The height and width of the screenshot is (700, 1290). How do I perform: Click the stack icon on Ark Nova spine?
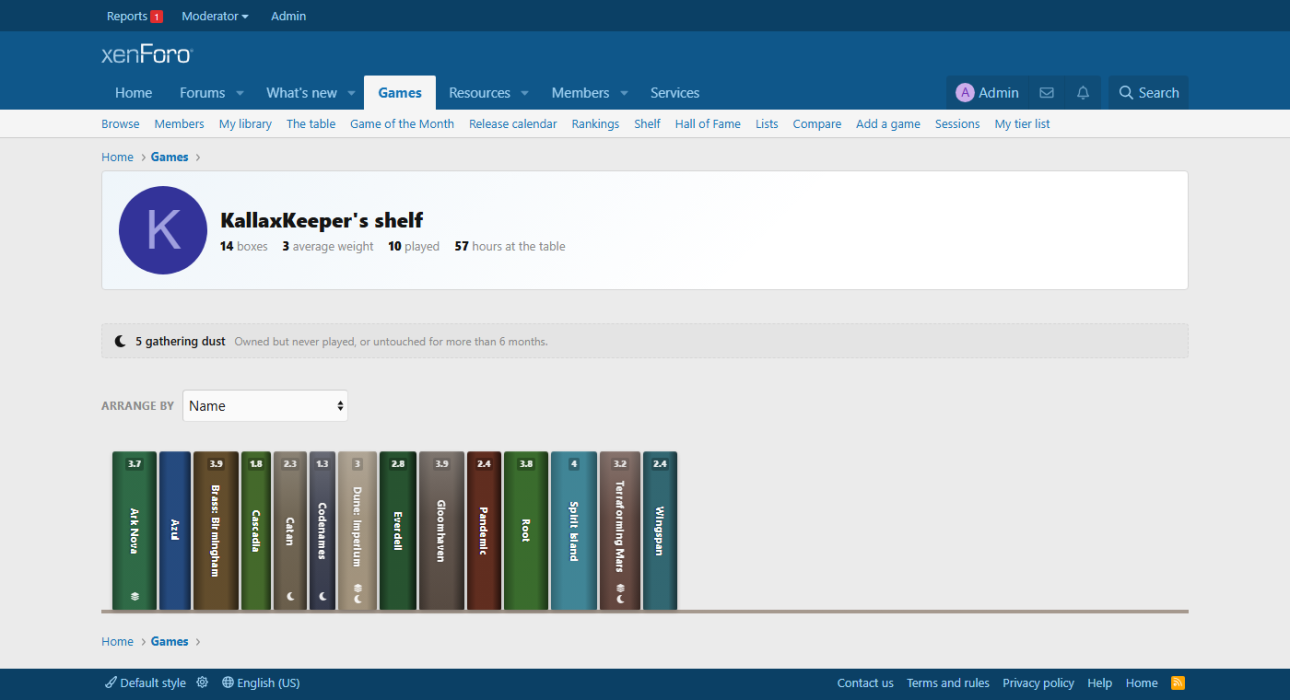pos(135,596)
